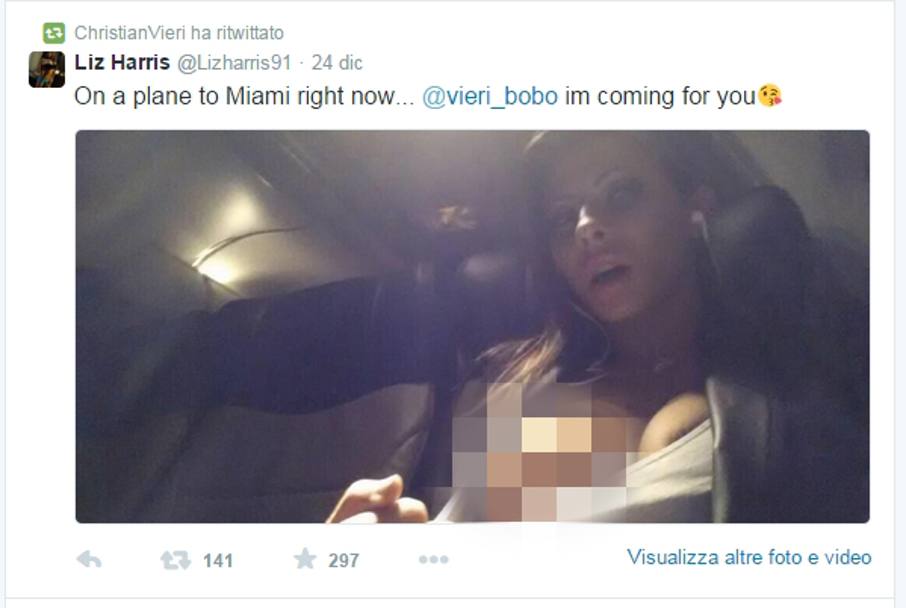Open Liz Harris profile avatar
This screenshot has height=608, width=906.
click(x=47, y=69)
